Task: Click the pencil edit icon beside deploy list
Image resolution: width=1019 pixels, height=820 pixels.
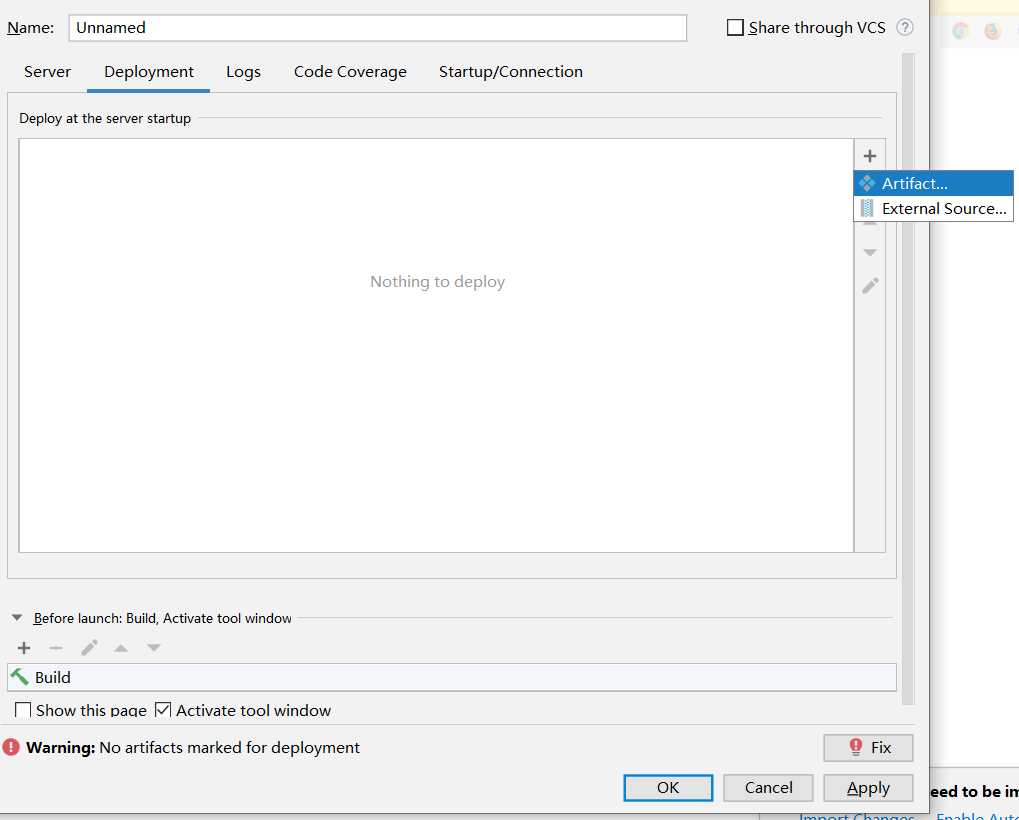Action: coord(870,285)
